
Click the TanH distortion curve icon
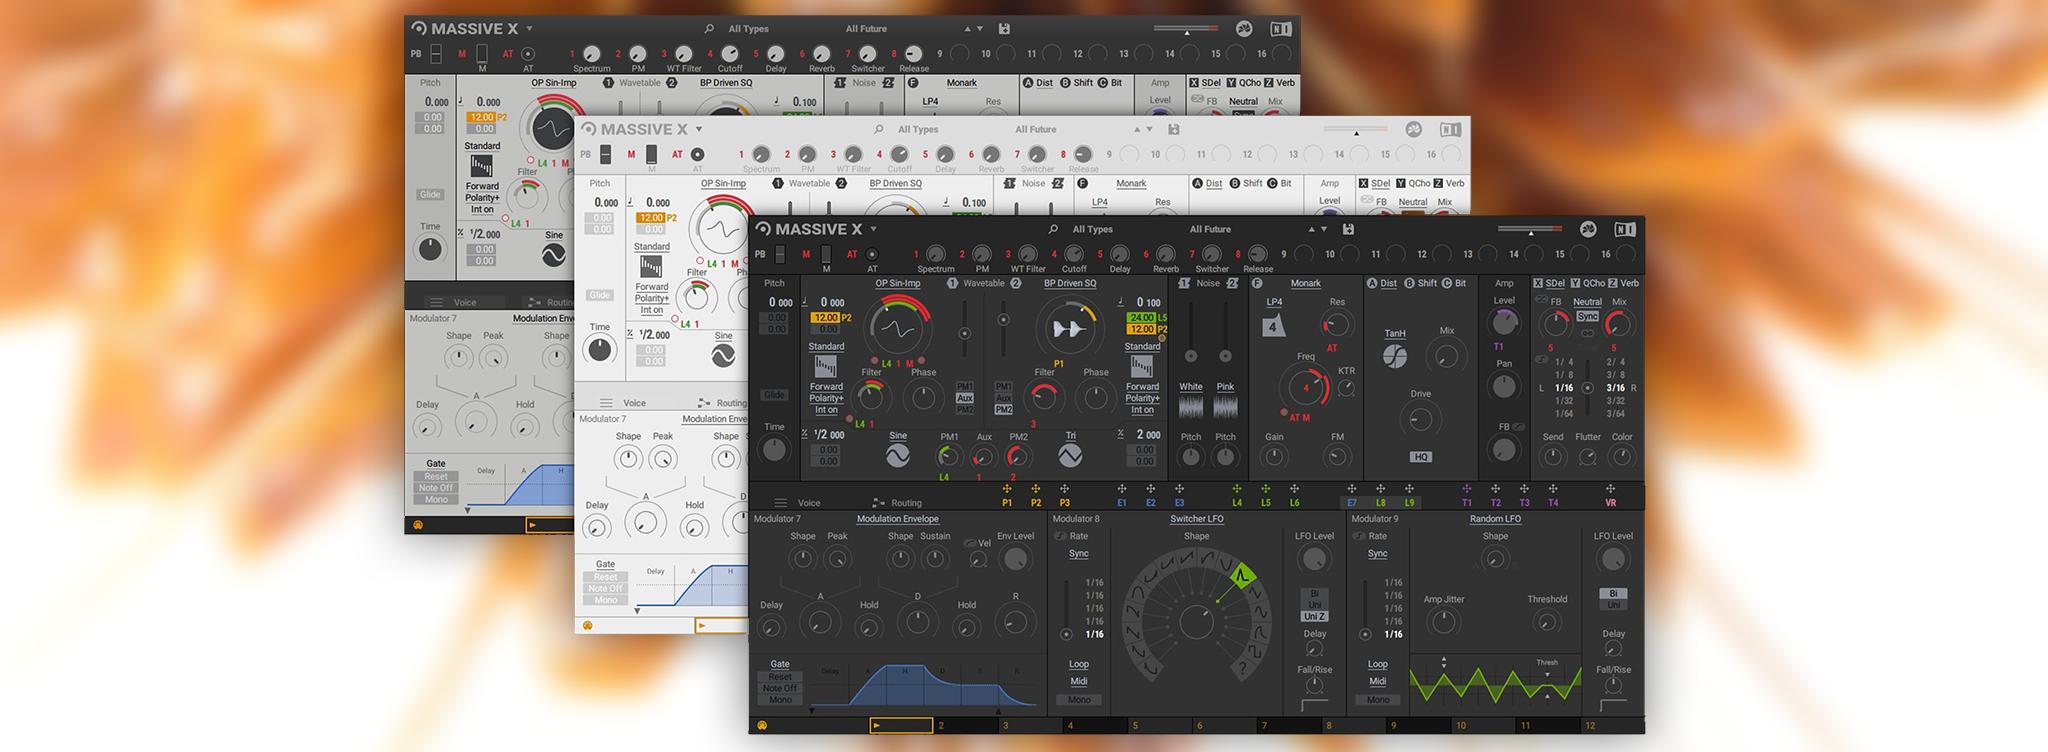point(1395,356)
